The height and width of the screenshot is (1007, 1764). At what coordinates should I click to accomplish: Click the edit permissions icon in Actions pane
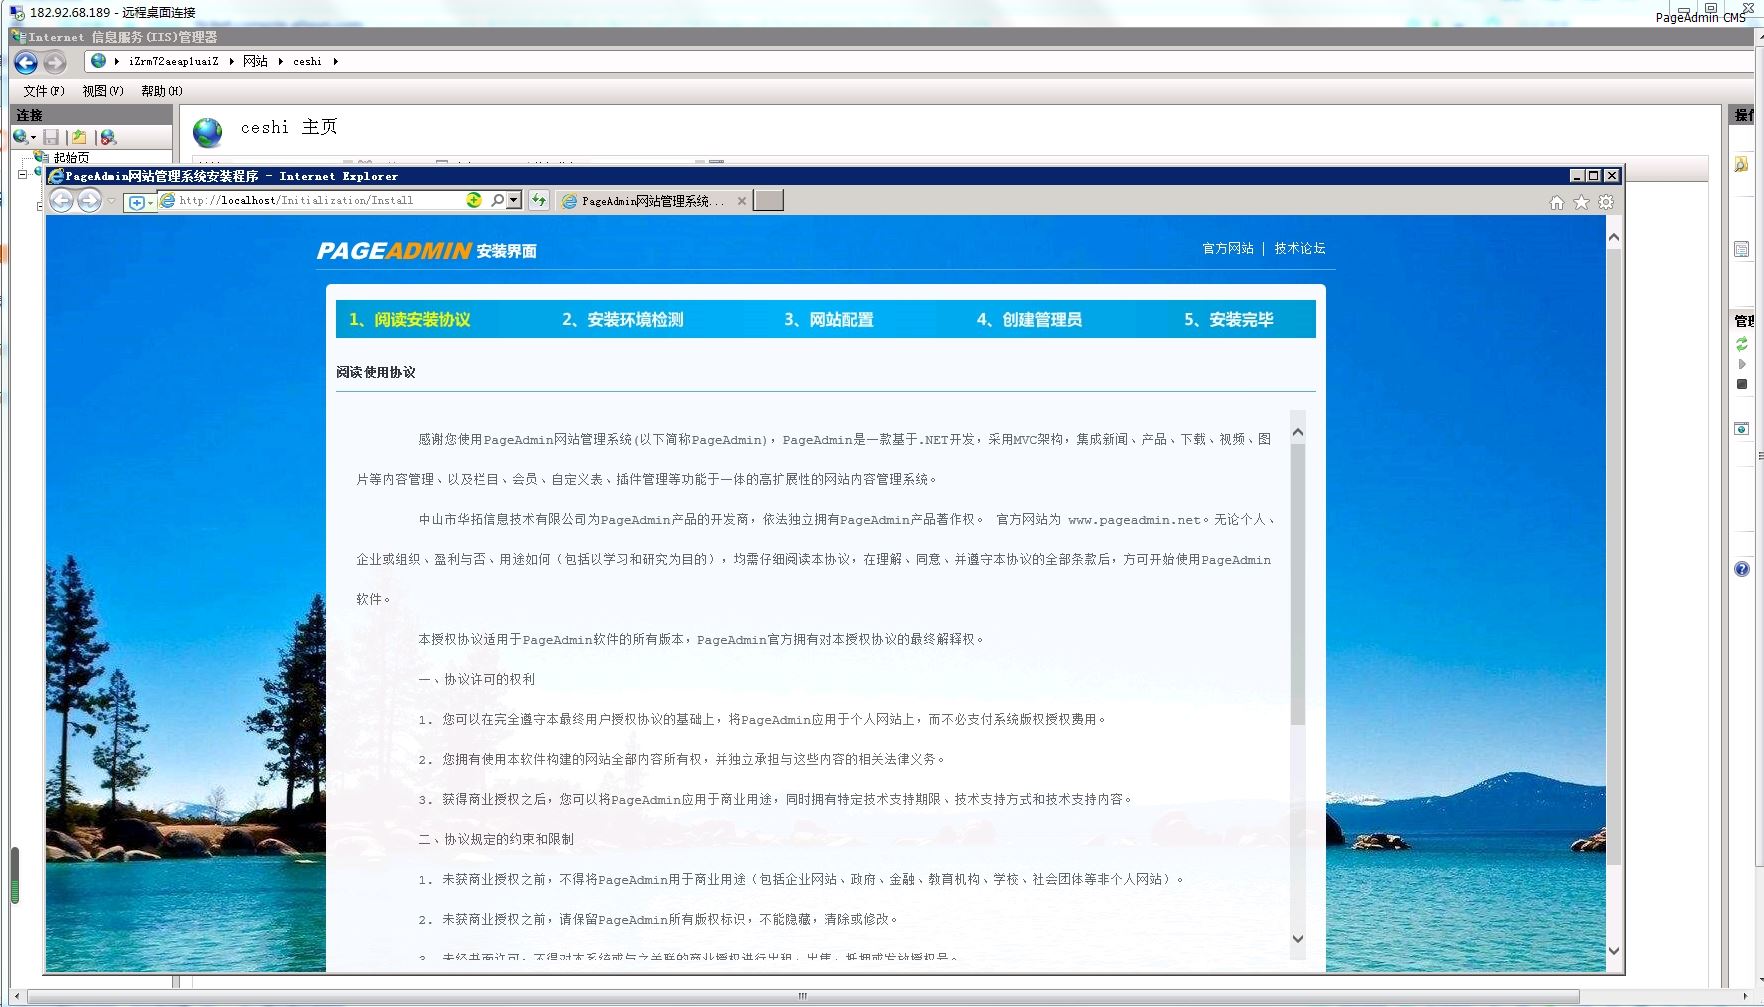click(1741, 249)
